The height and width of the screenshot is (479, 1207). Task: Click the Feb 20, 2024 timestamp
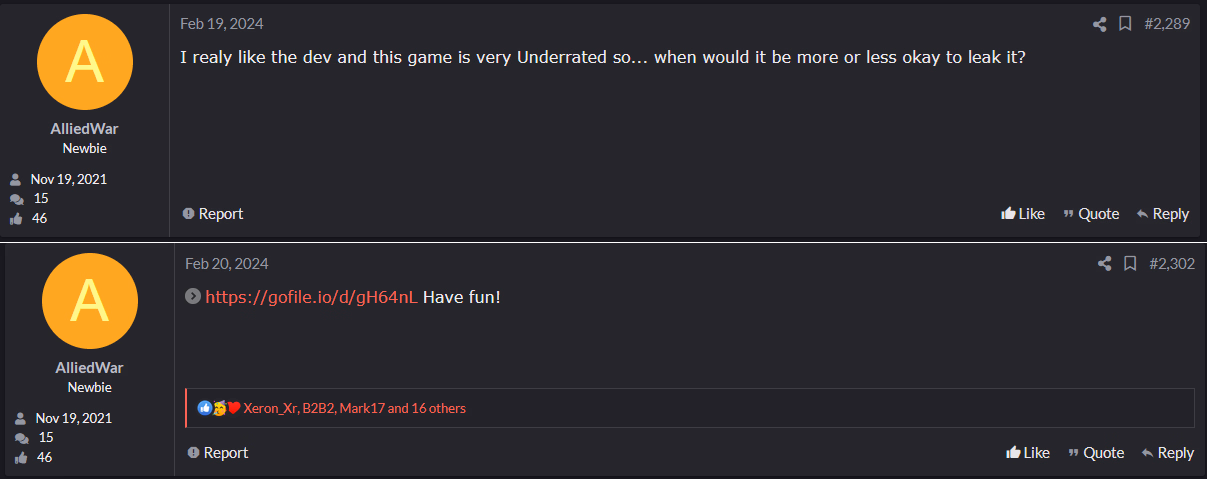coord(226,264)
